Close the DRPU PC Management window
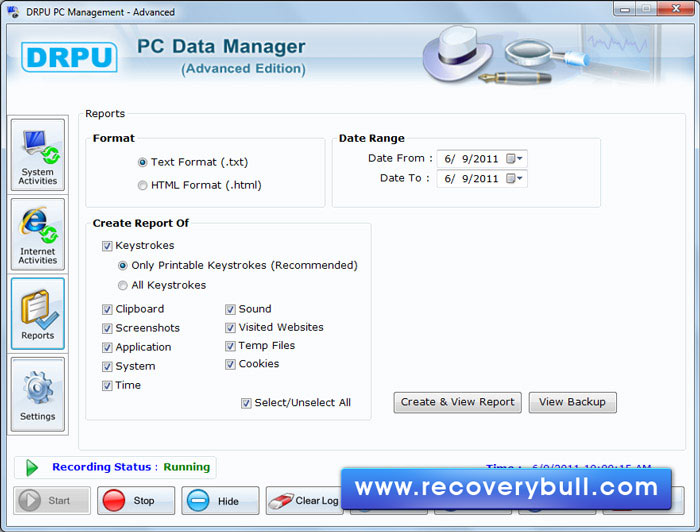This screenshot has height=532, width=700. click(x=675, y=9)
